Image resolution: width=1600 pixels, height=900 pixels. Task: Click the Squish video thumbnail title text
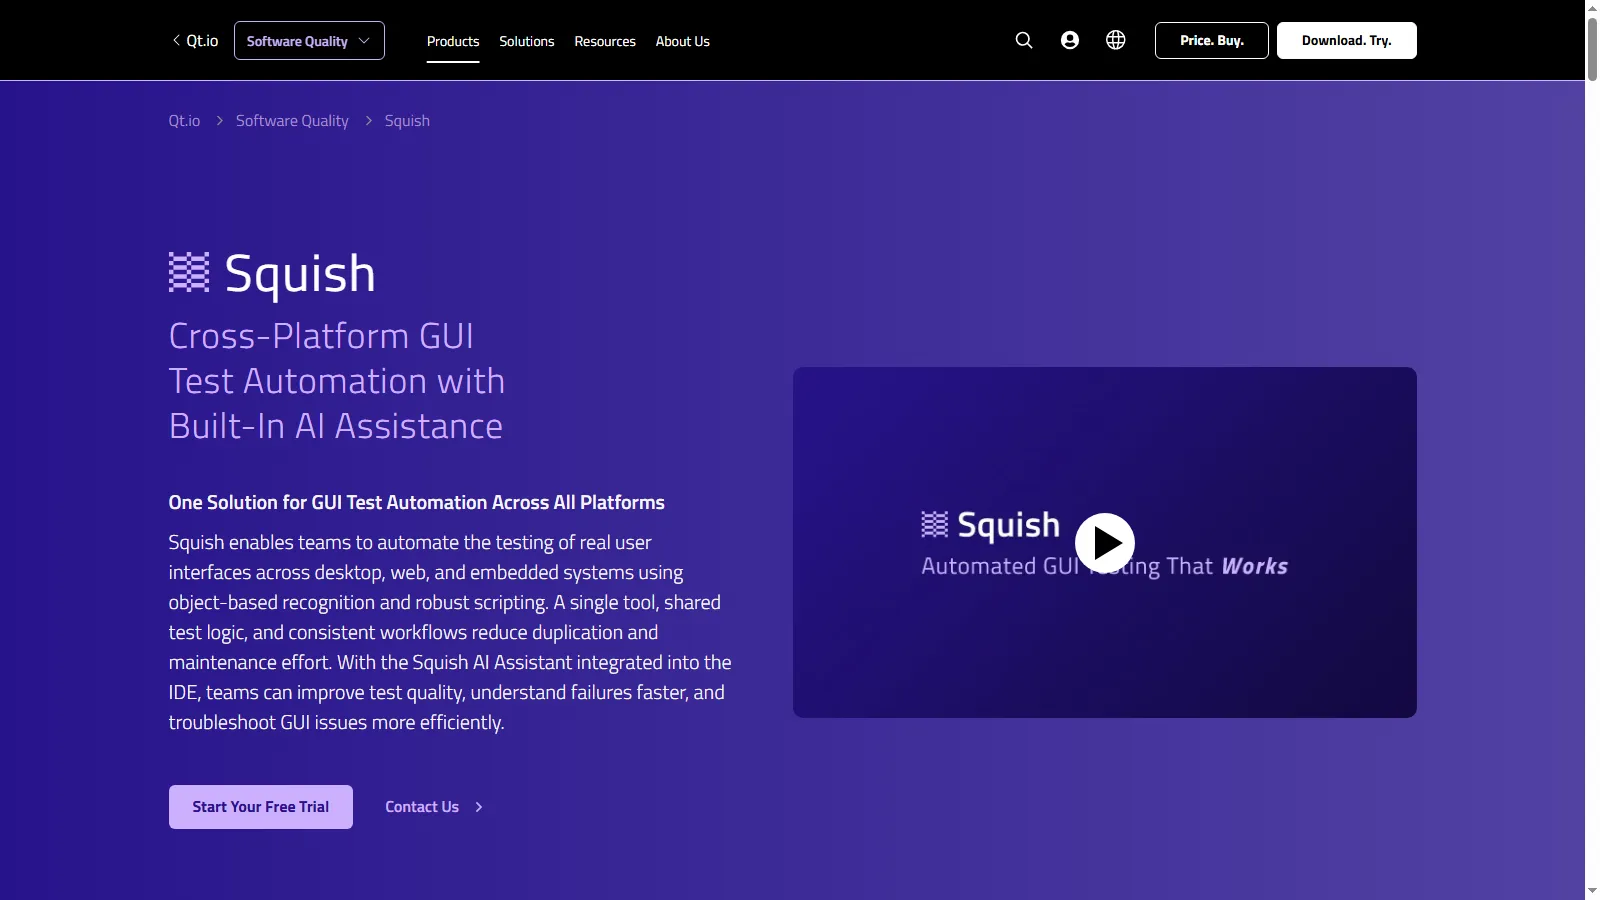pos(1008,525)
